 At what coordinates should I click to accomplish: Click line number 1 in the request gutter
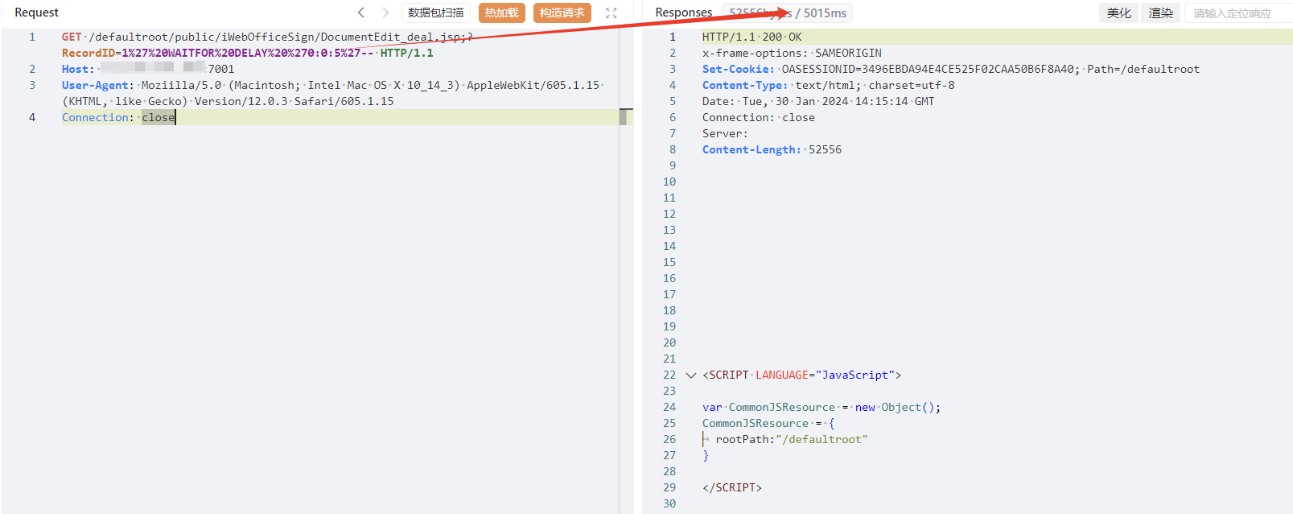pyautogui.click(x=32, y=37)
